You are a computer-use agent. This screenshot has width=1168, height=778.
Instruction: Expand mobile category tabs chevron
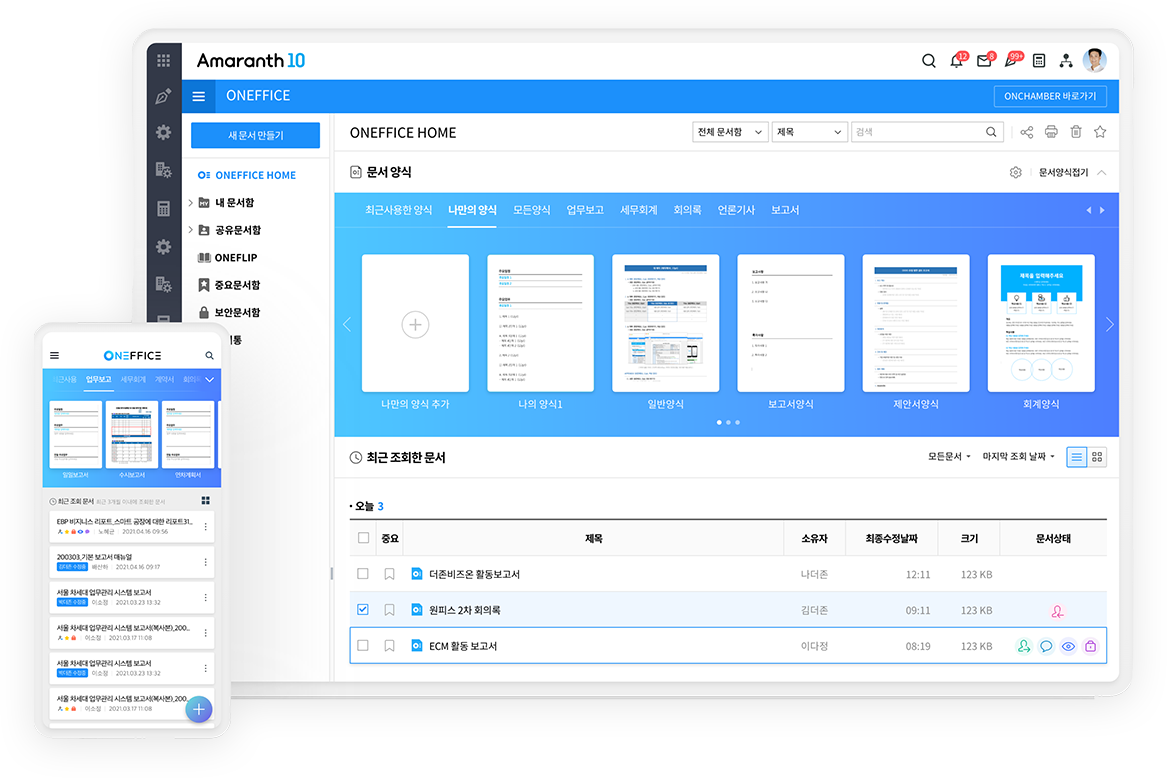tap(210, 379)
